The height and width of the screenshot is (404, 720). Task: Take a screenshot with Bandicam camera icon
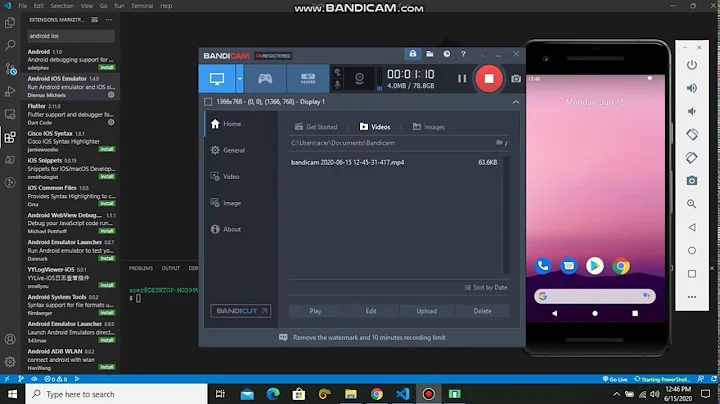click(x=516, y=79)
